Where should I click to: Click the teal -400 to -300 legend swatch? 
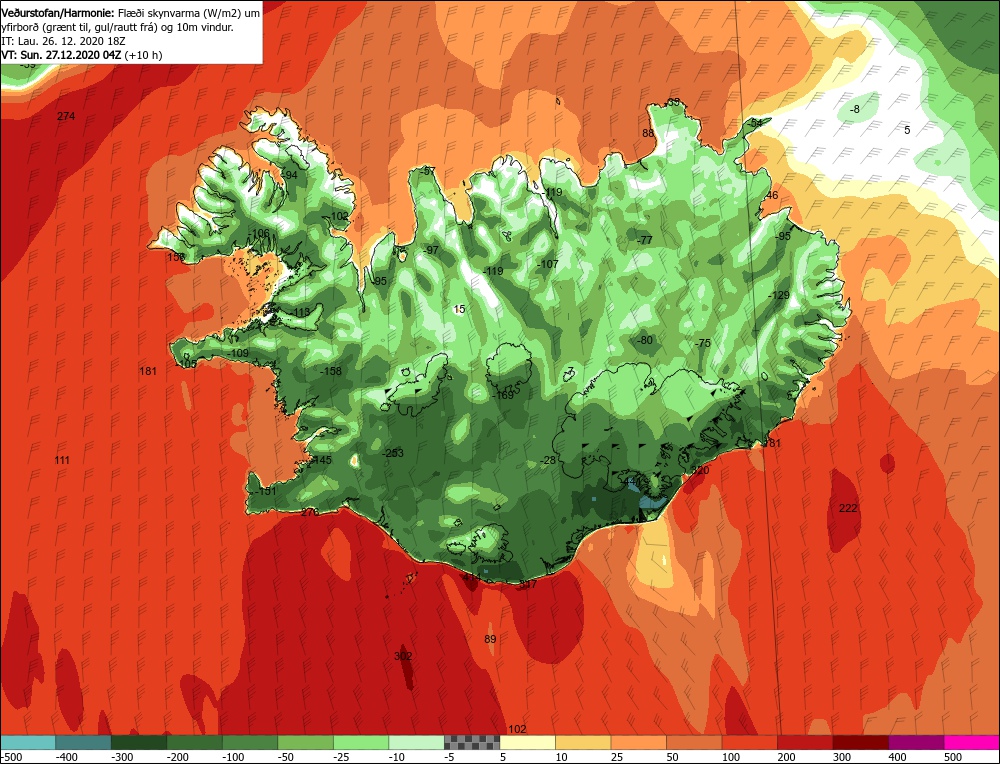click(x=83, y=743)
